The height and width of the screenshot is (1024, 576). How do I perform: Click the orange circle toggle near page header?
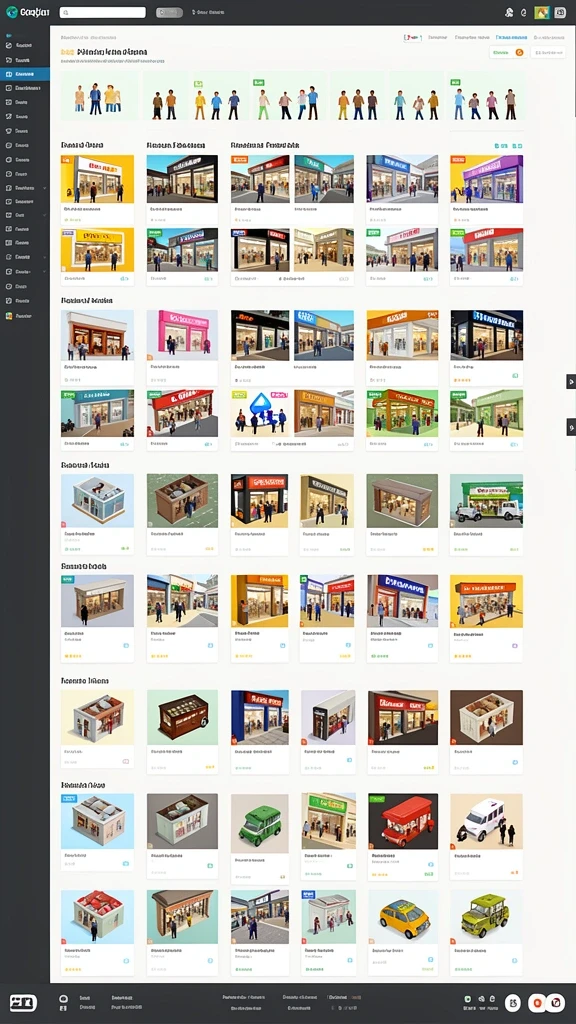pyautogui.click(x=519, y=52)
